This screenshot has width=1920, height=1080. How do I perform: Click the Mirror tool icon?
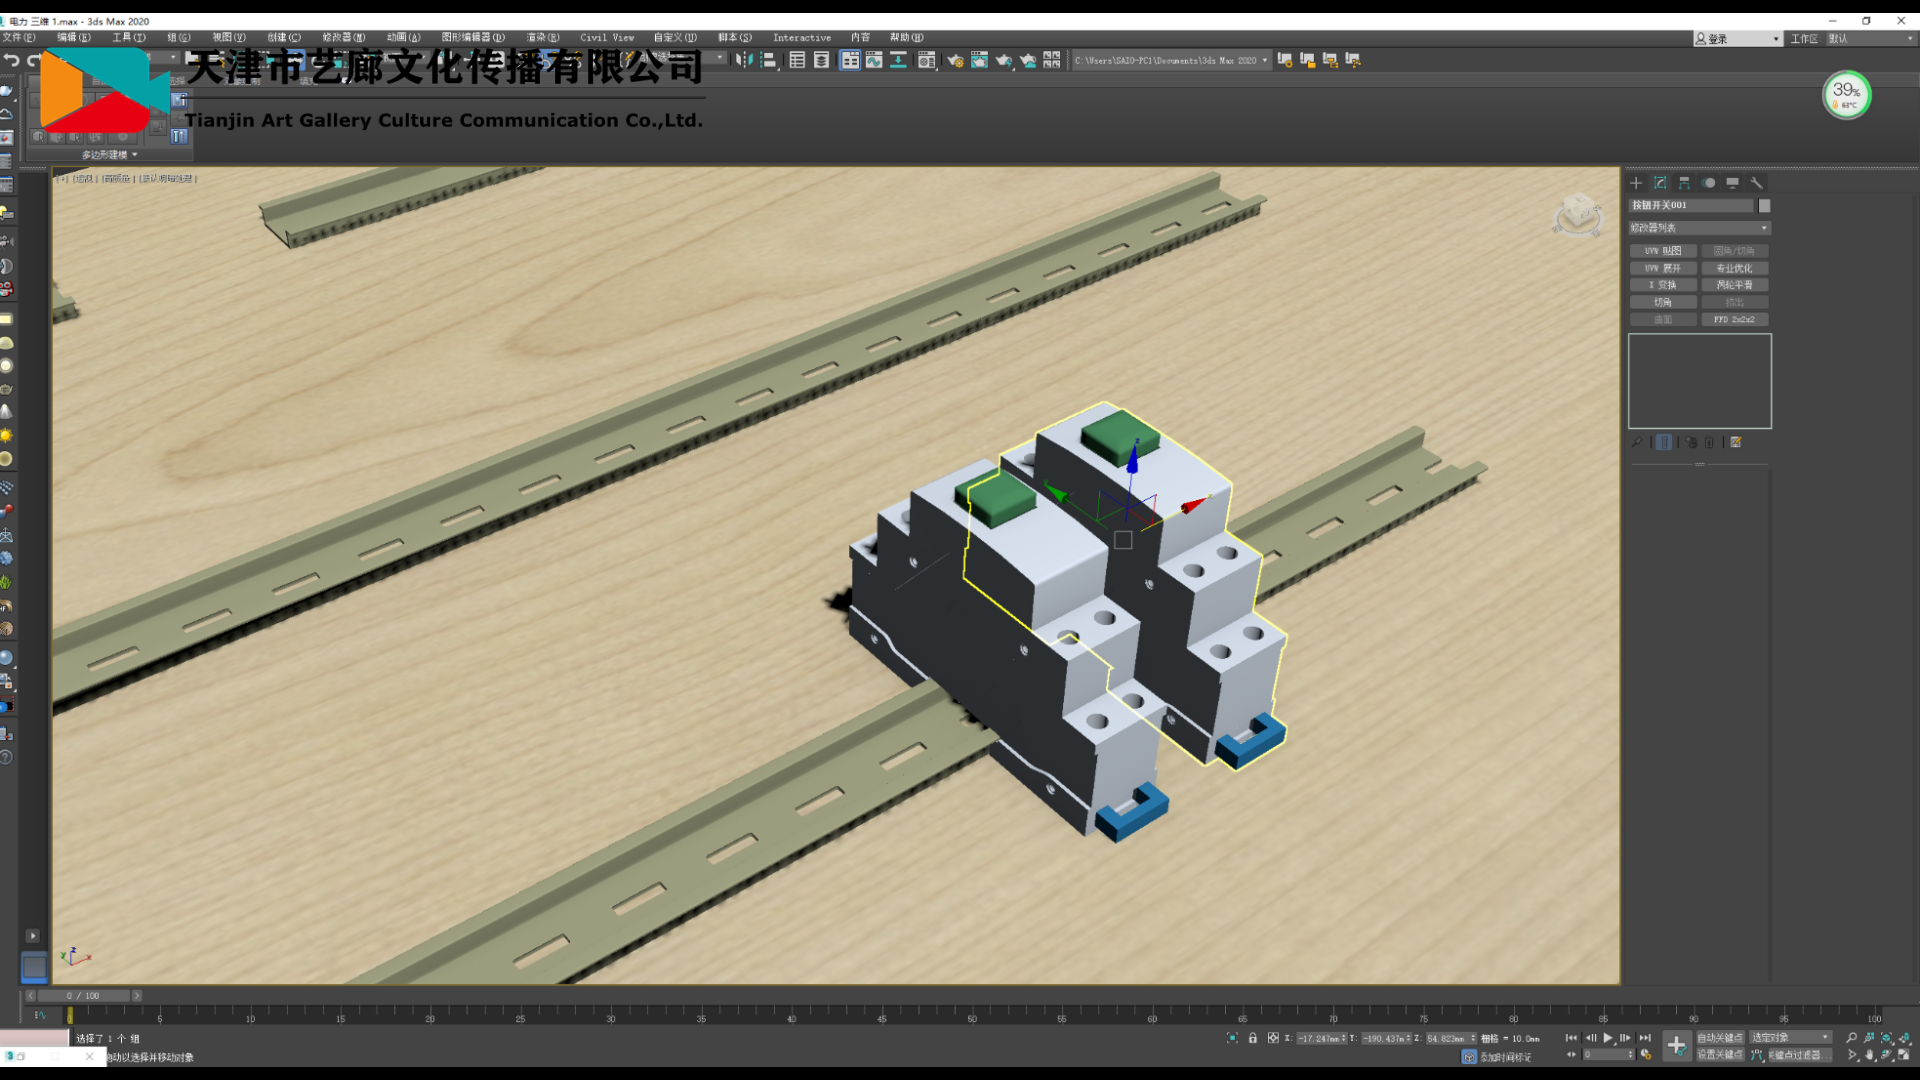click(743, 60)
